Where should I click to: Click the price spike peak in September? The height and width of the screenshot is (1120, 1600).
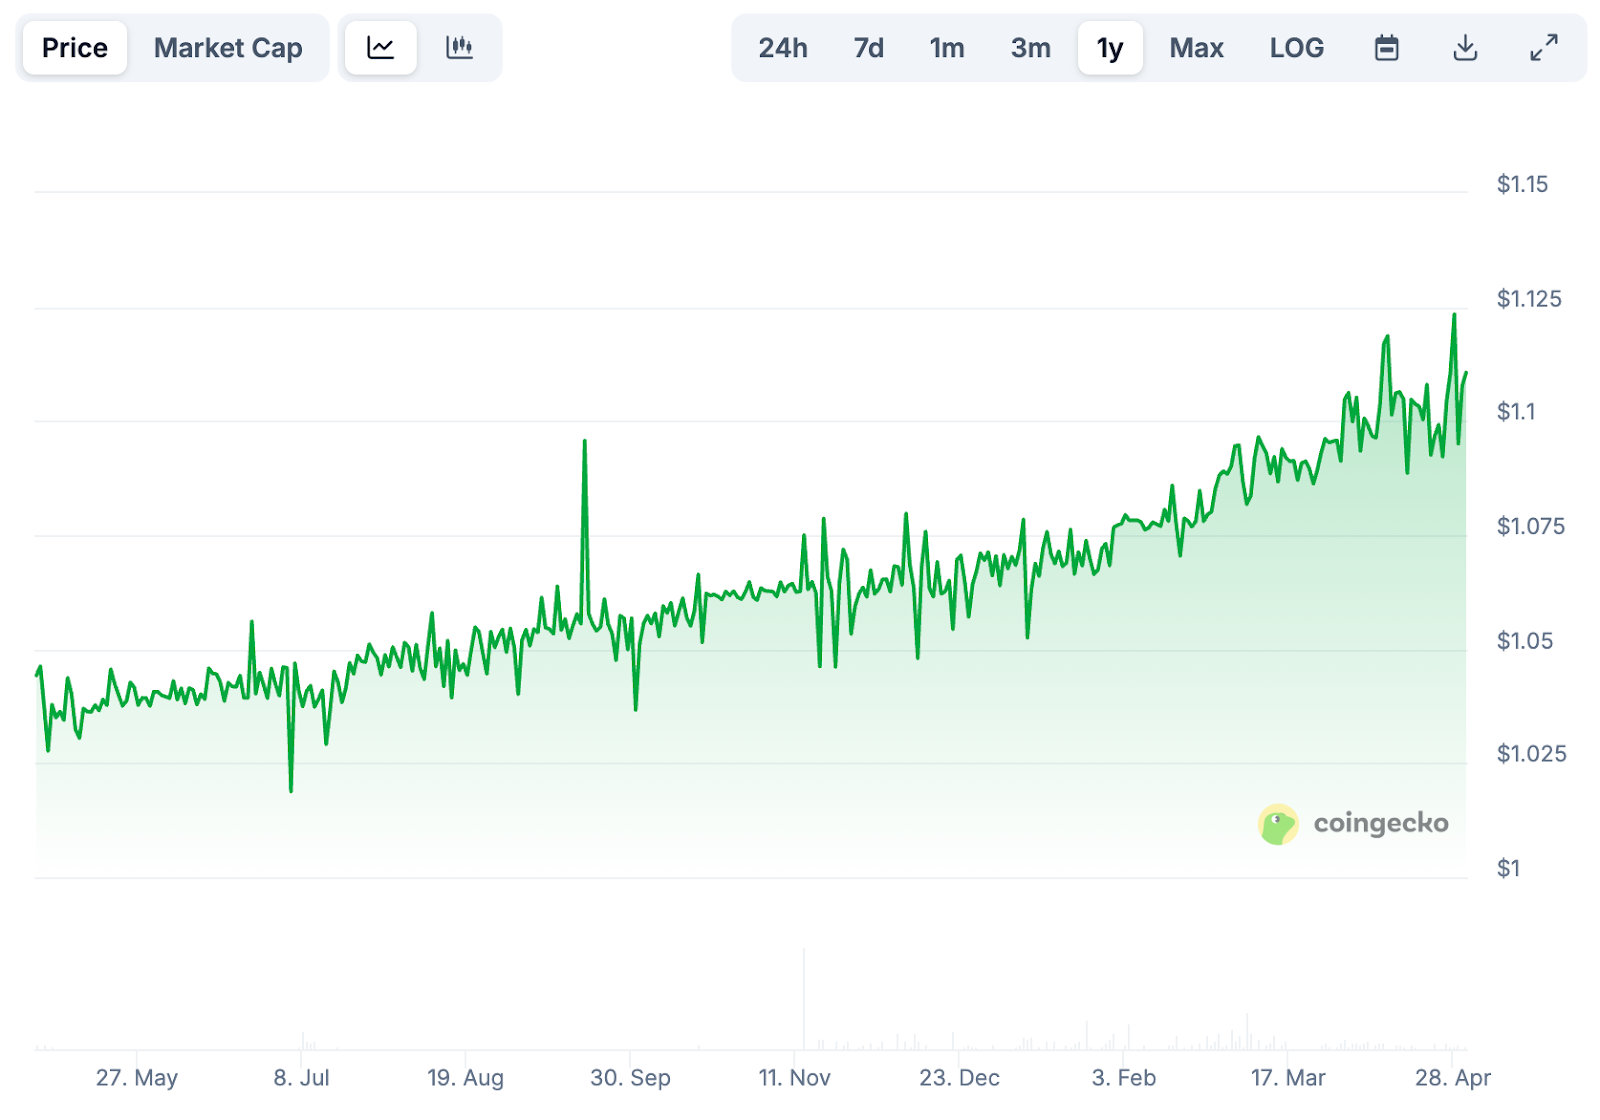pyautogui.click(x=585, y=441)
